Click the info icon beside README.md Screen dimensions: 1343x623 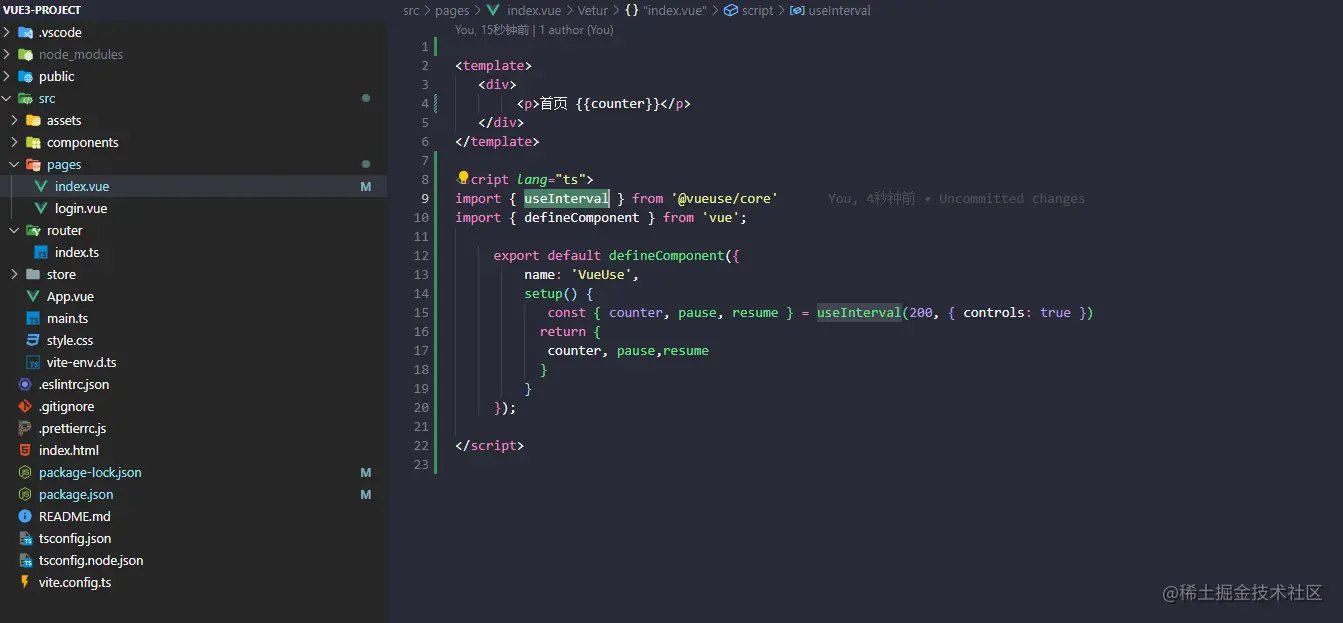[x=25, y=516]
